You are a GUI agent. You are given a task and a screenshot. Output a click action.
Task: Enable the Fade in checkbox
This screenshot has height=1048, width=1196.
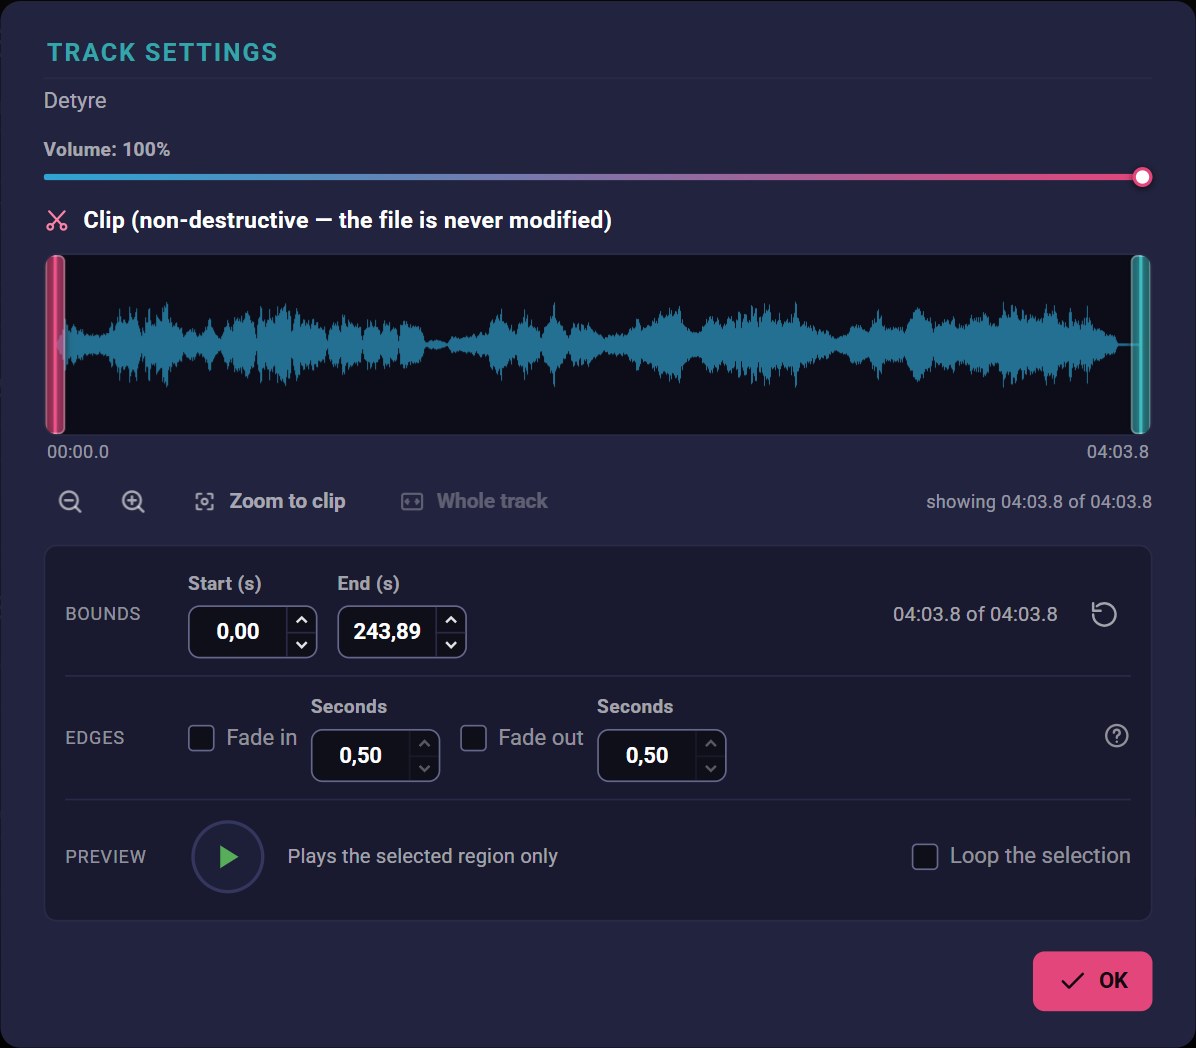pos(201,738)
